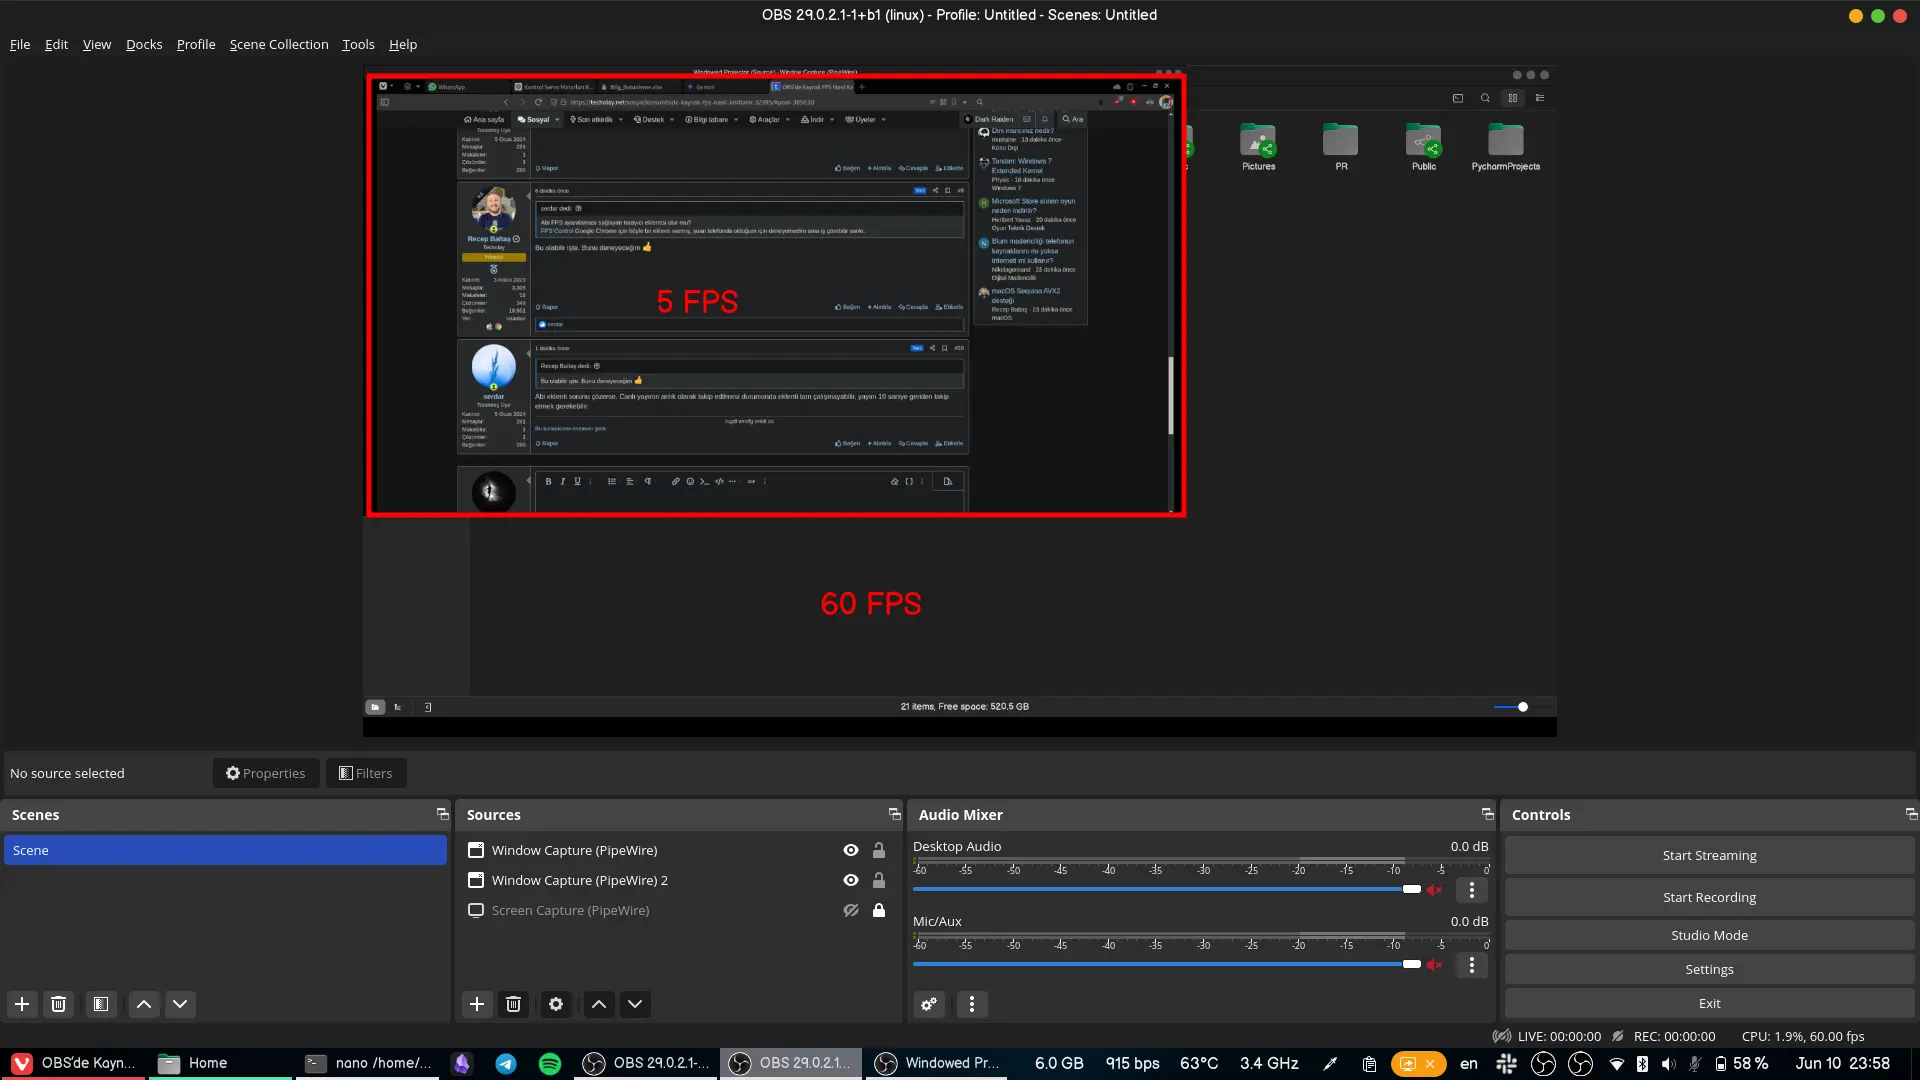Open source Properties button
Image resolution: width=1920 pixels, height=1080 pixels.
click(x=266, y=773)
